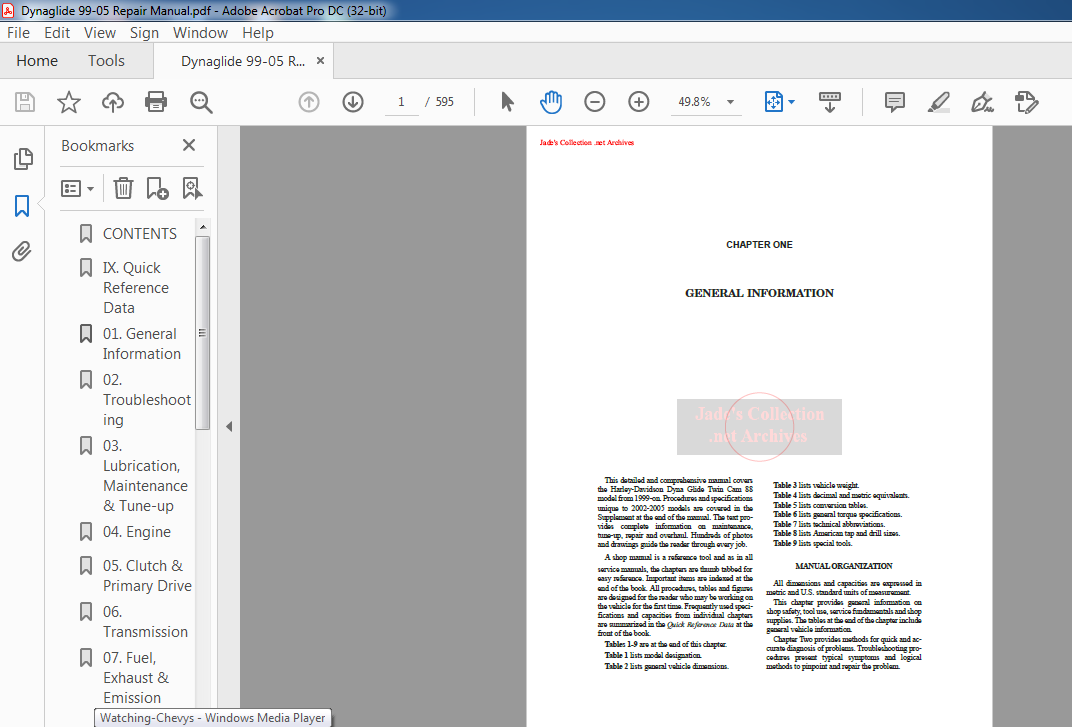Screen dimensions: 1072x727
Task: Open the Sign document pen icon
Action: 982,102
